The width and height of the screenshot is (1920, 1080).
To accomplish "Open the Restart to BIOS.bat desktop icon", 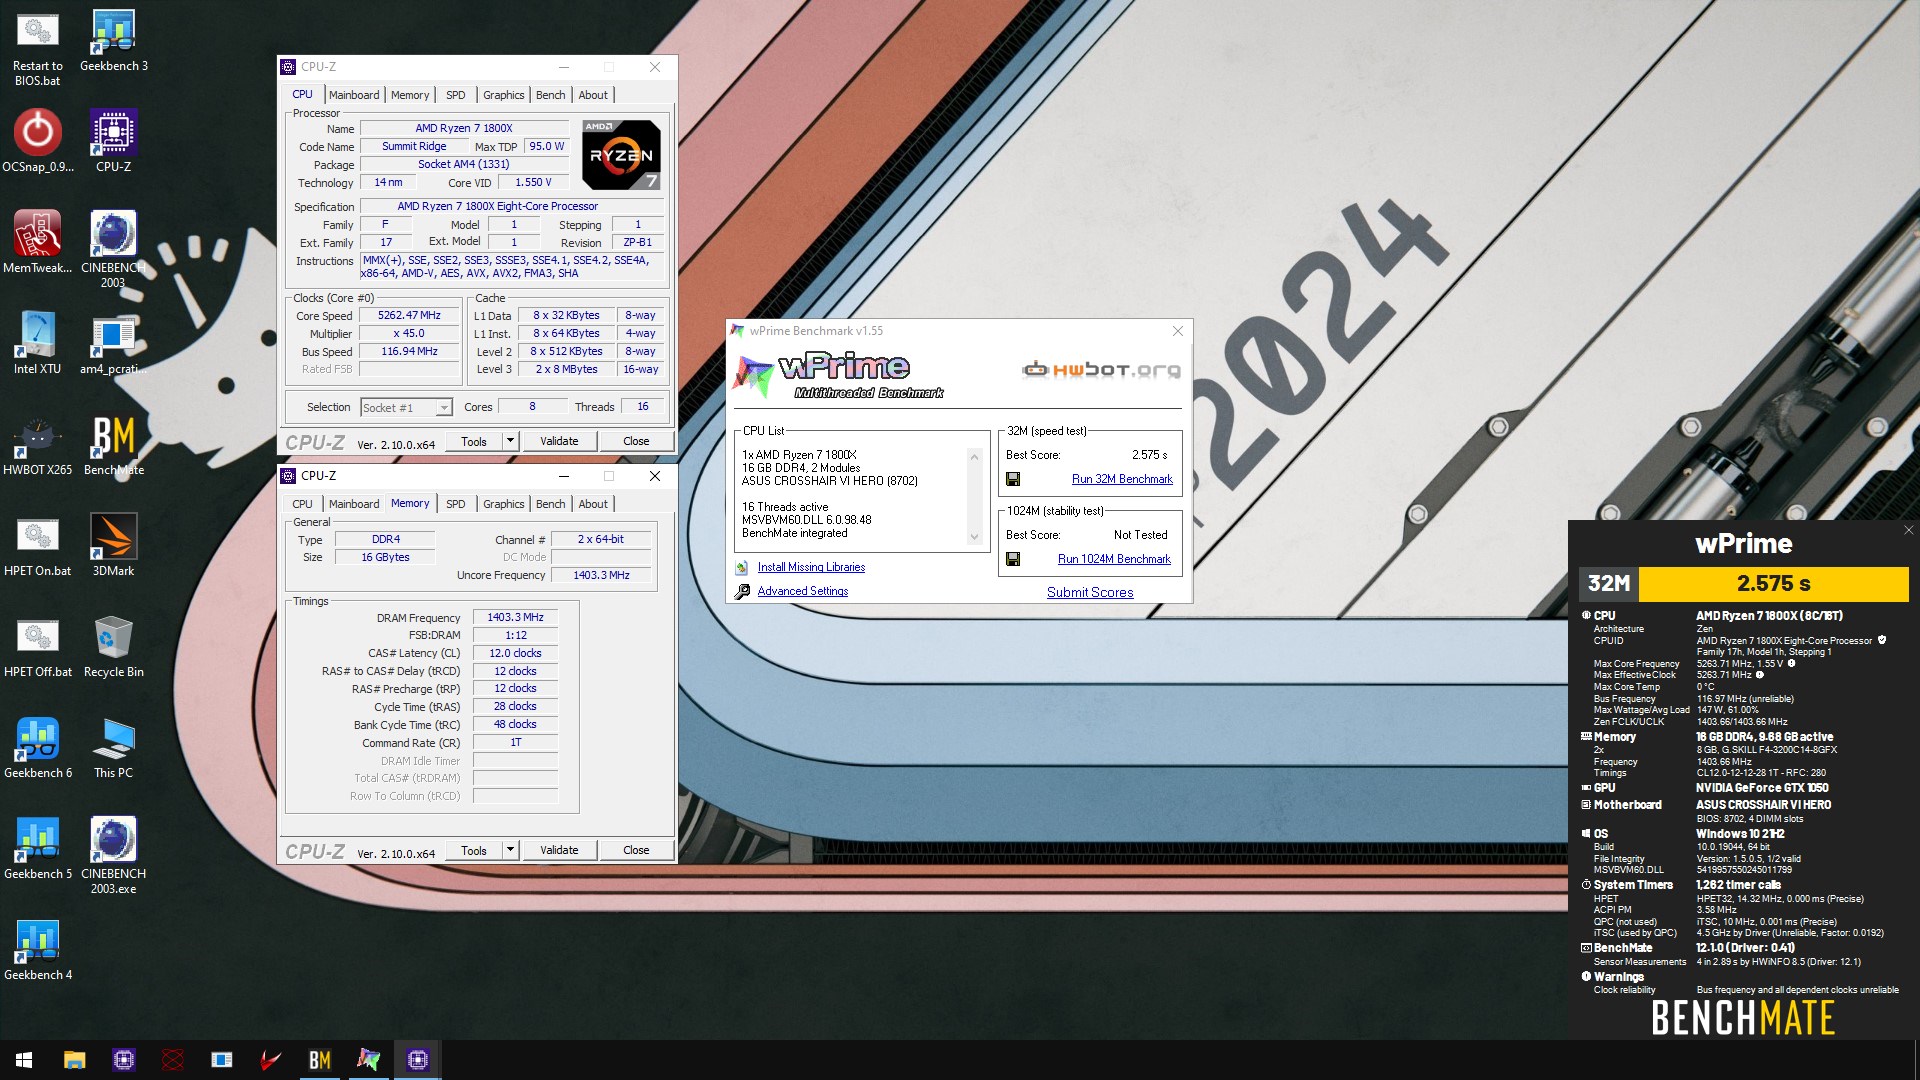I will point(37,47).
